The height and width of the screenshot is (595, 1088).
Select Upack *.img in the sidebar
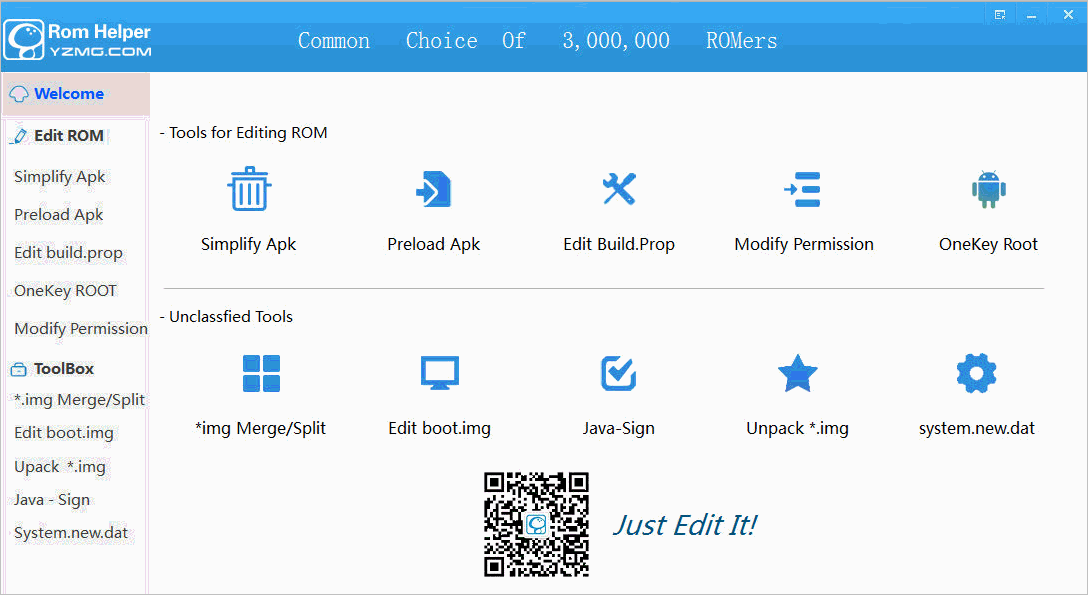(60, 467)
